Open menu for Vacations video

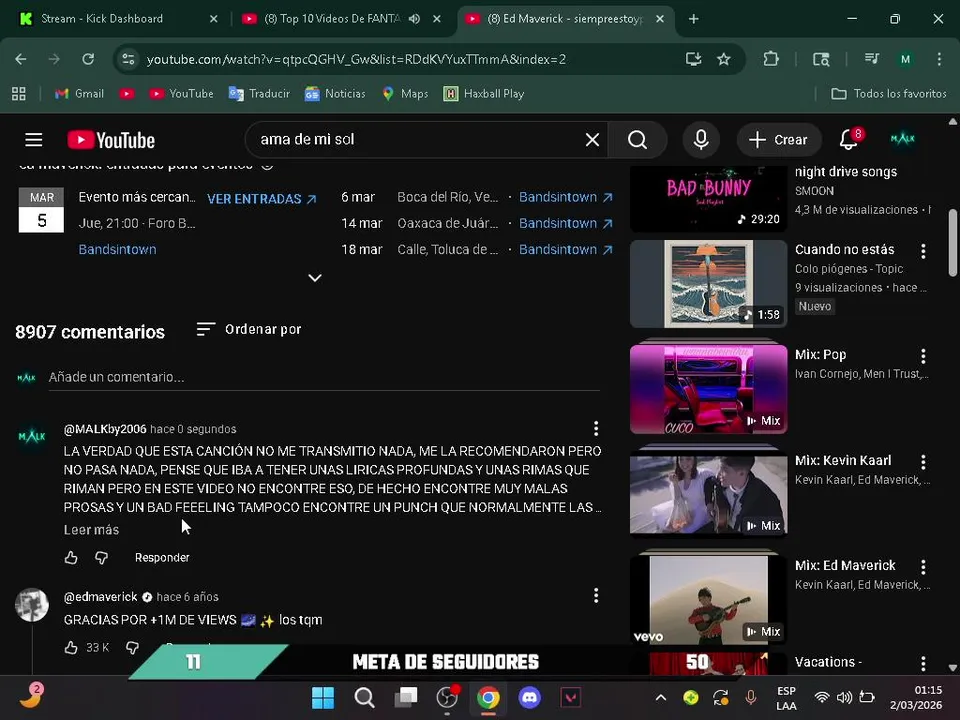click(923, 663)
